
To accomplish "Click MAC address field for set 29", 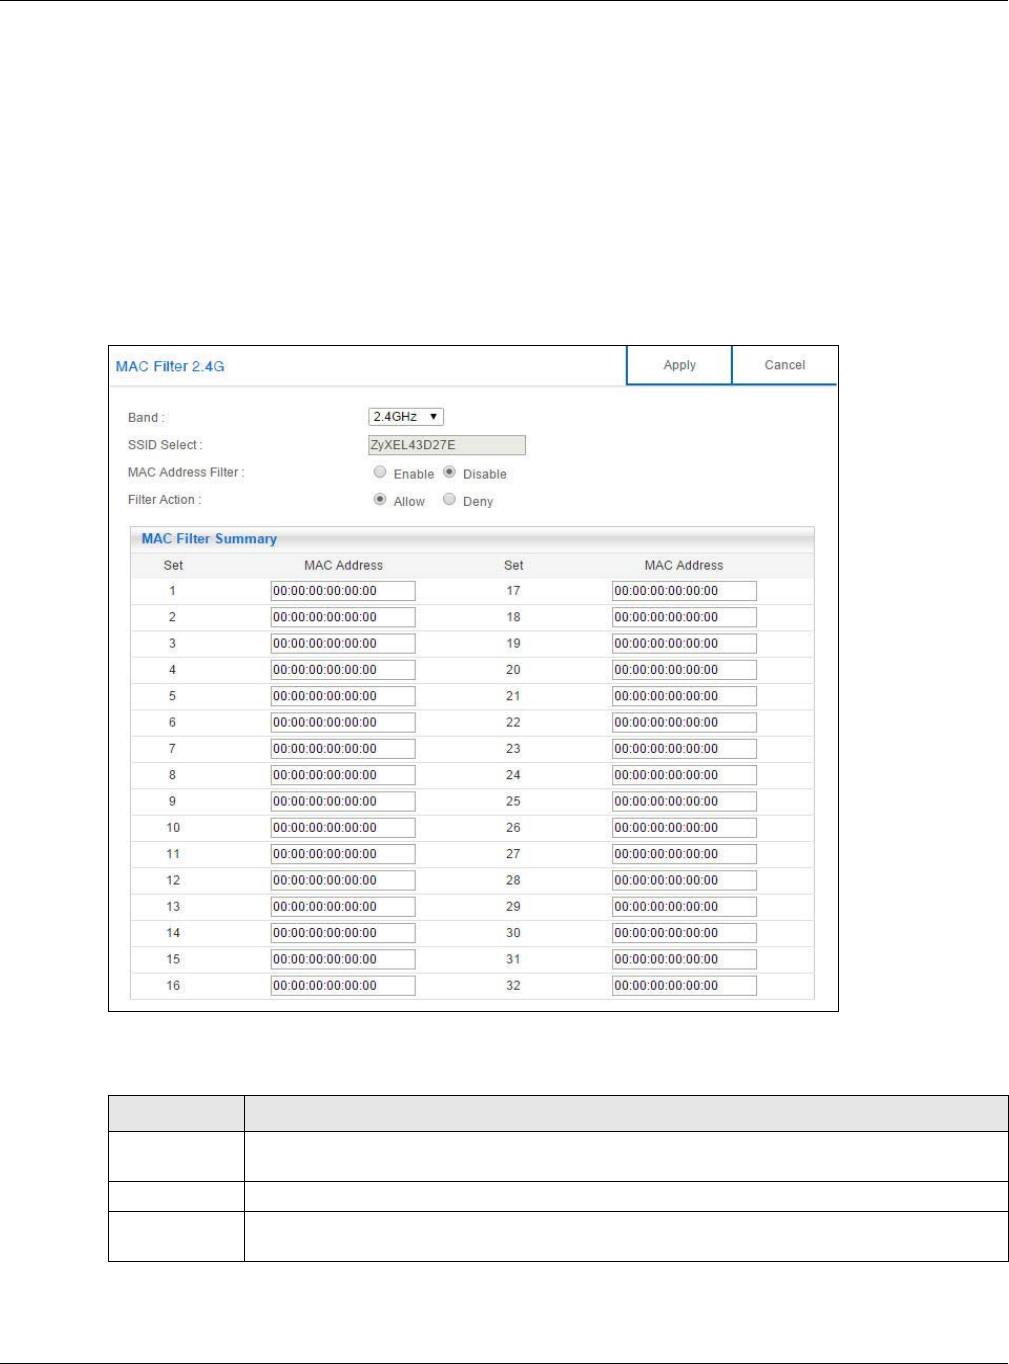I will [684, 906].
